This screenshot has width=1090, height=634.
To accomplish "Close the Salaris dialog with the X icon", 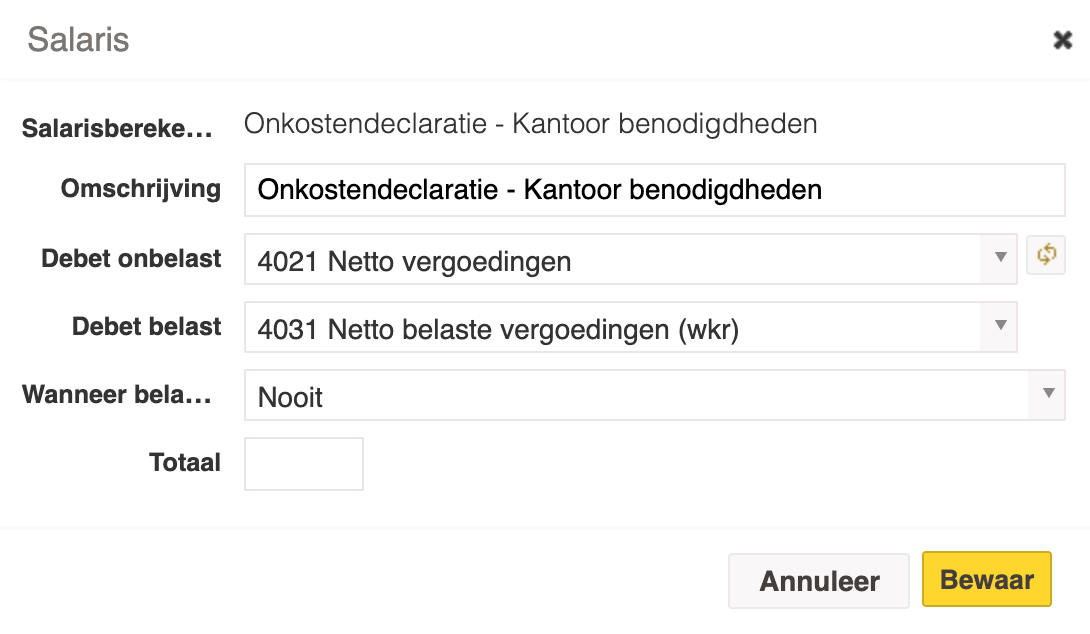I will (1062, 40).
